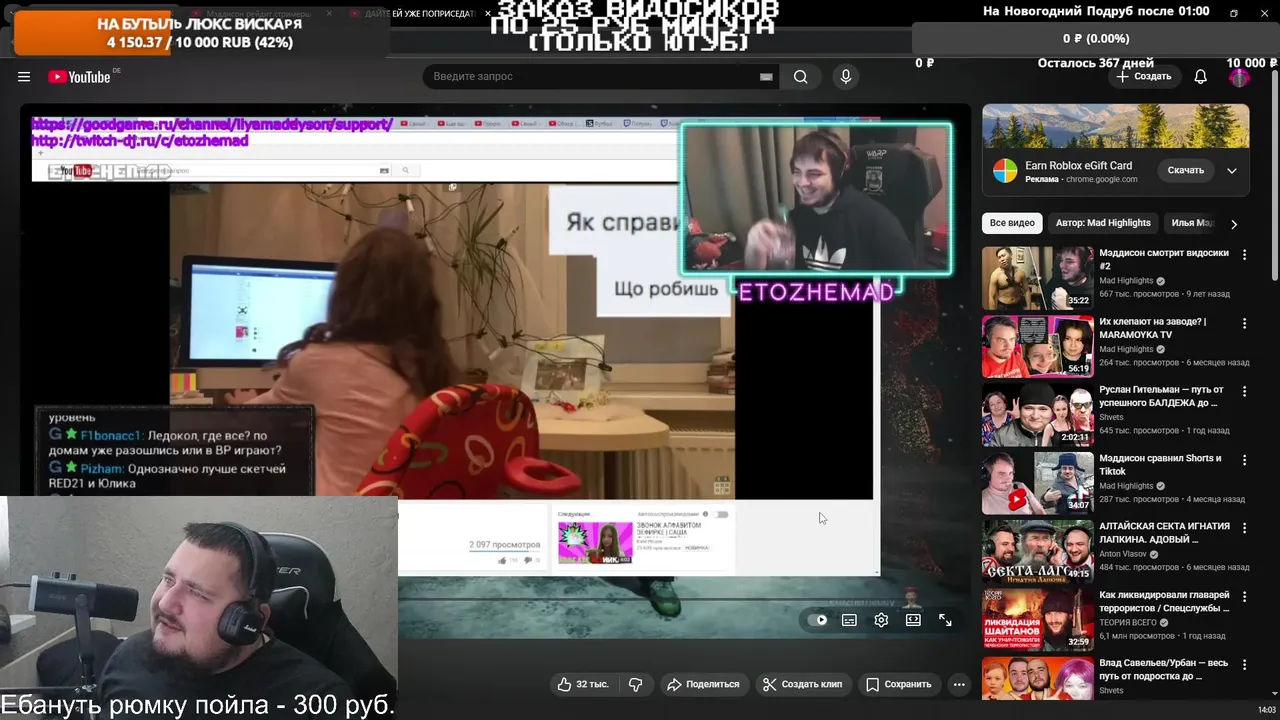The width and height of the screenshot is (1280, 720).
Task: Click the magnifier search button
Action: point(801,77)
